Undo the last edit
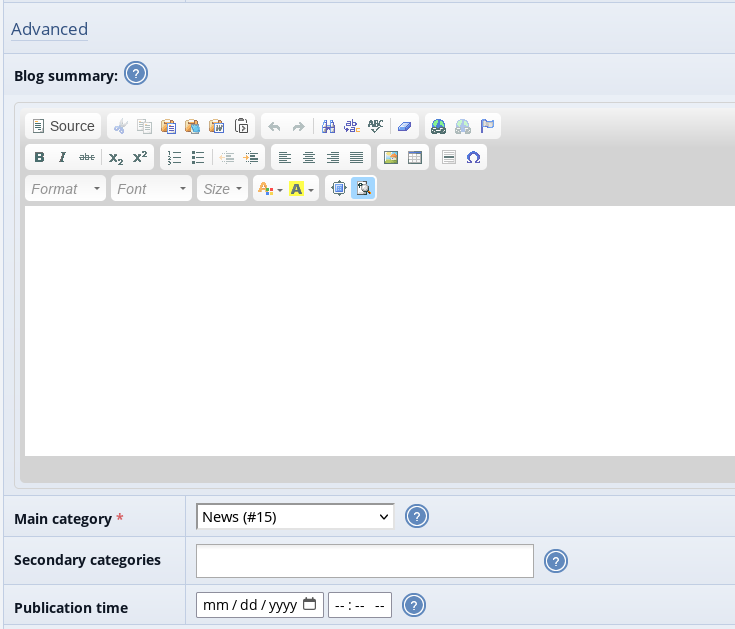 click(274, 126)
